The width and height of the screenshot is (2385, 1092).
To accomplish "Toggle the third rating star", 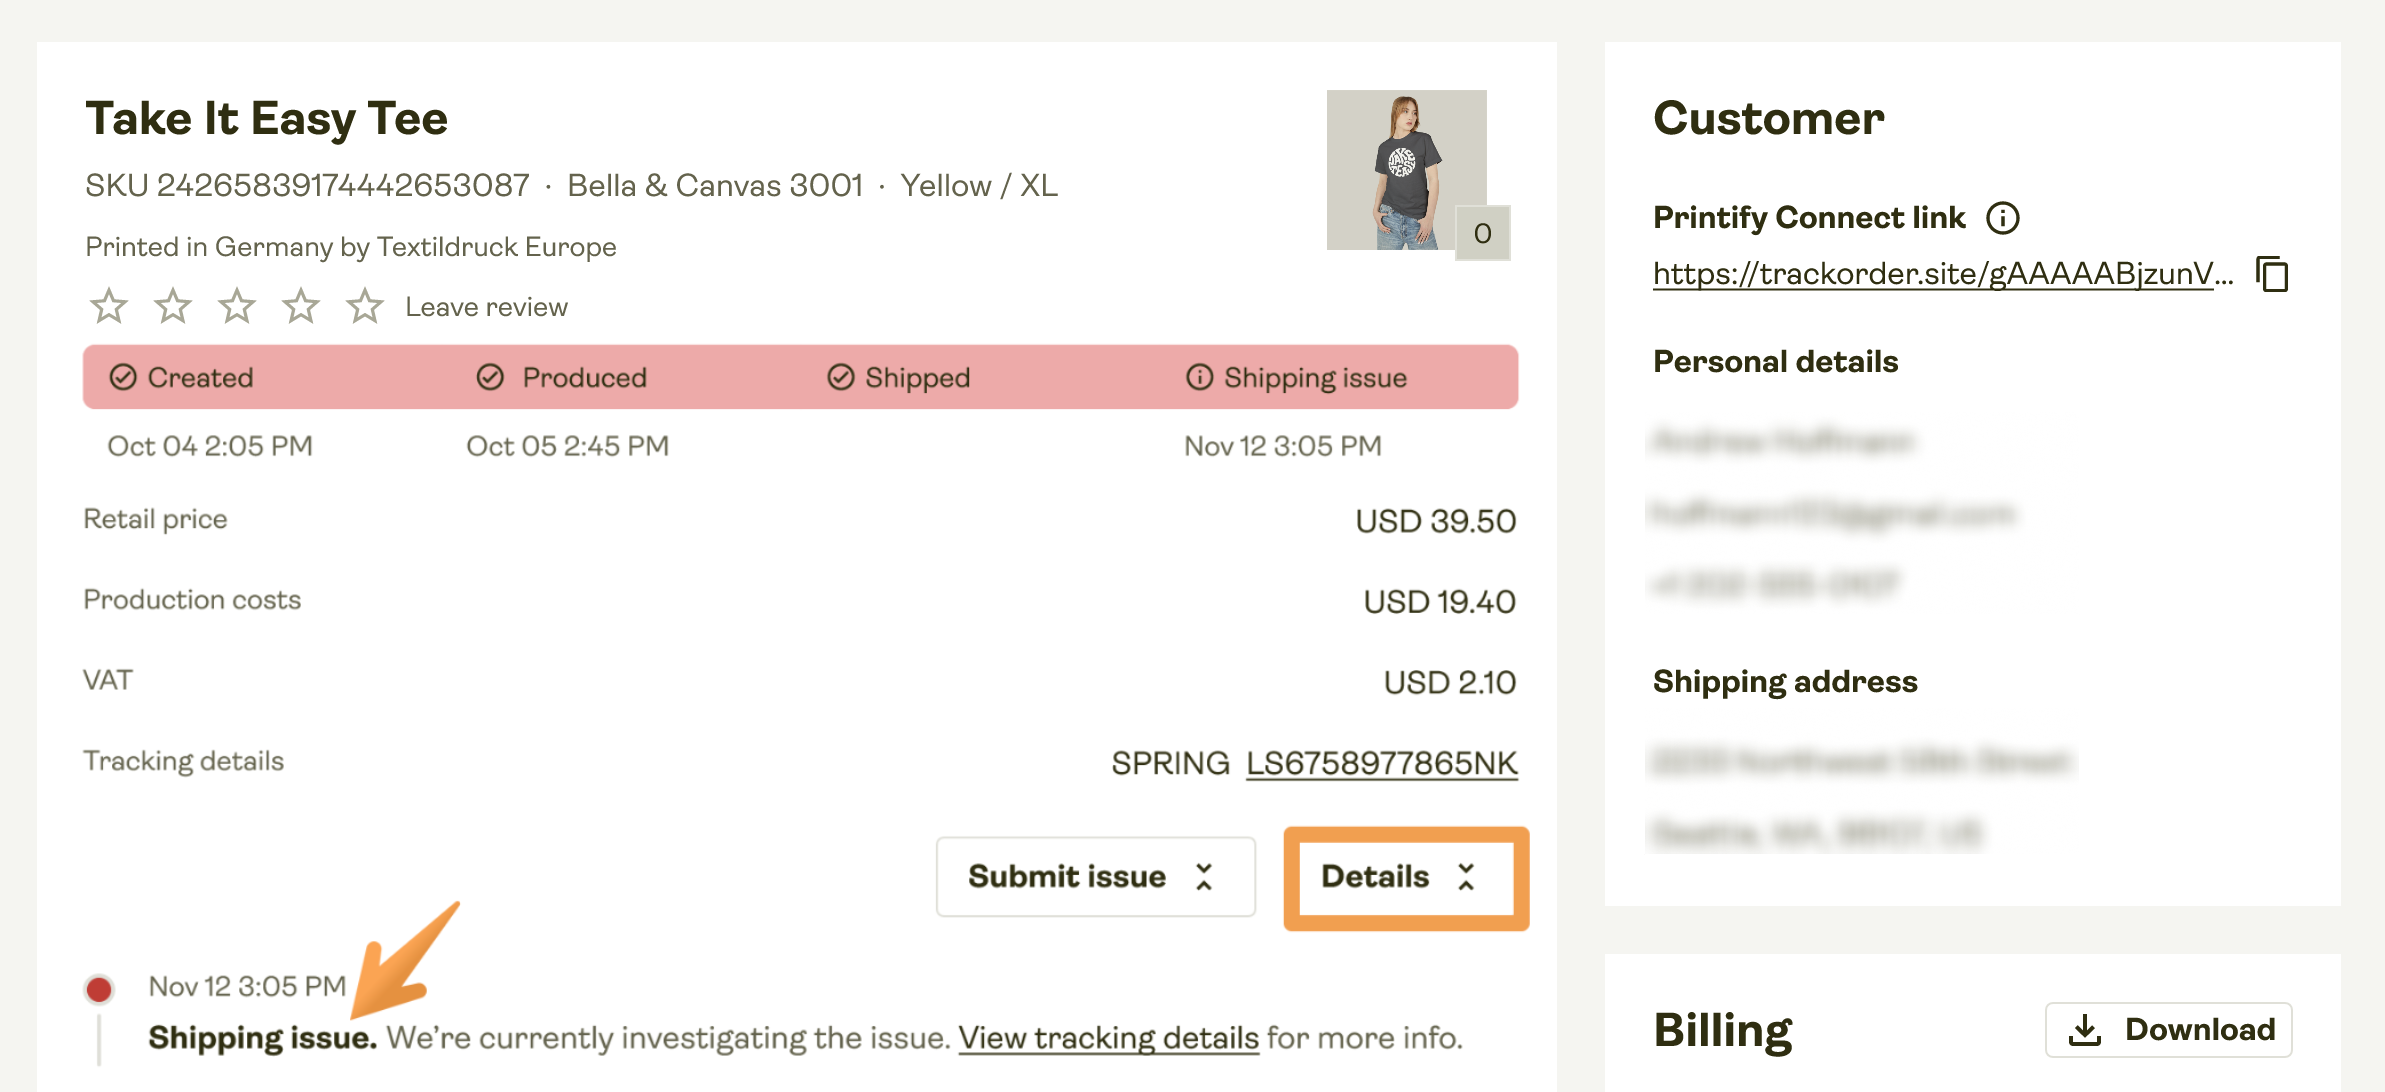I will (237, 307).
